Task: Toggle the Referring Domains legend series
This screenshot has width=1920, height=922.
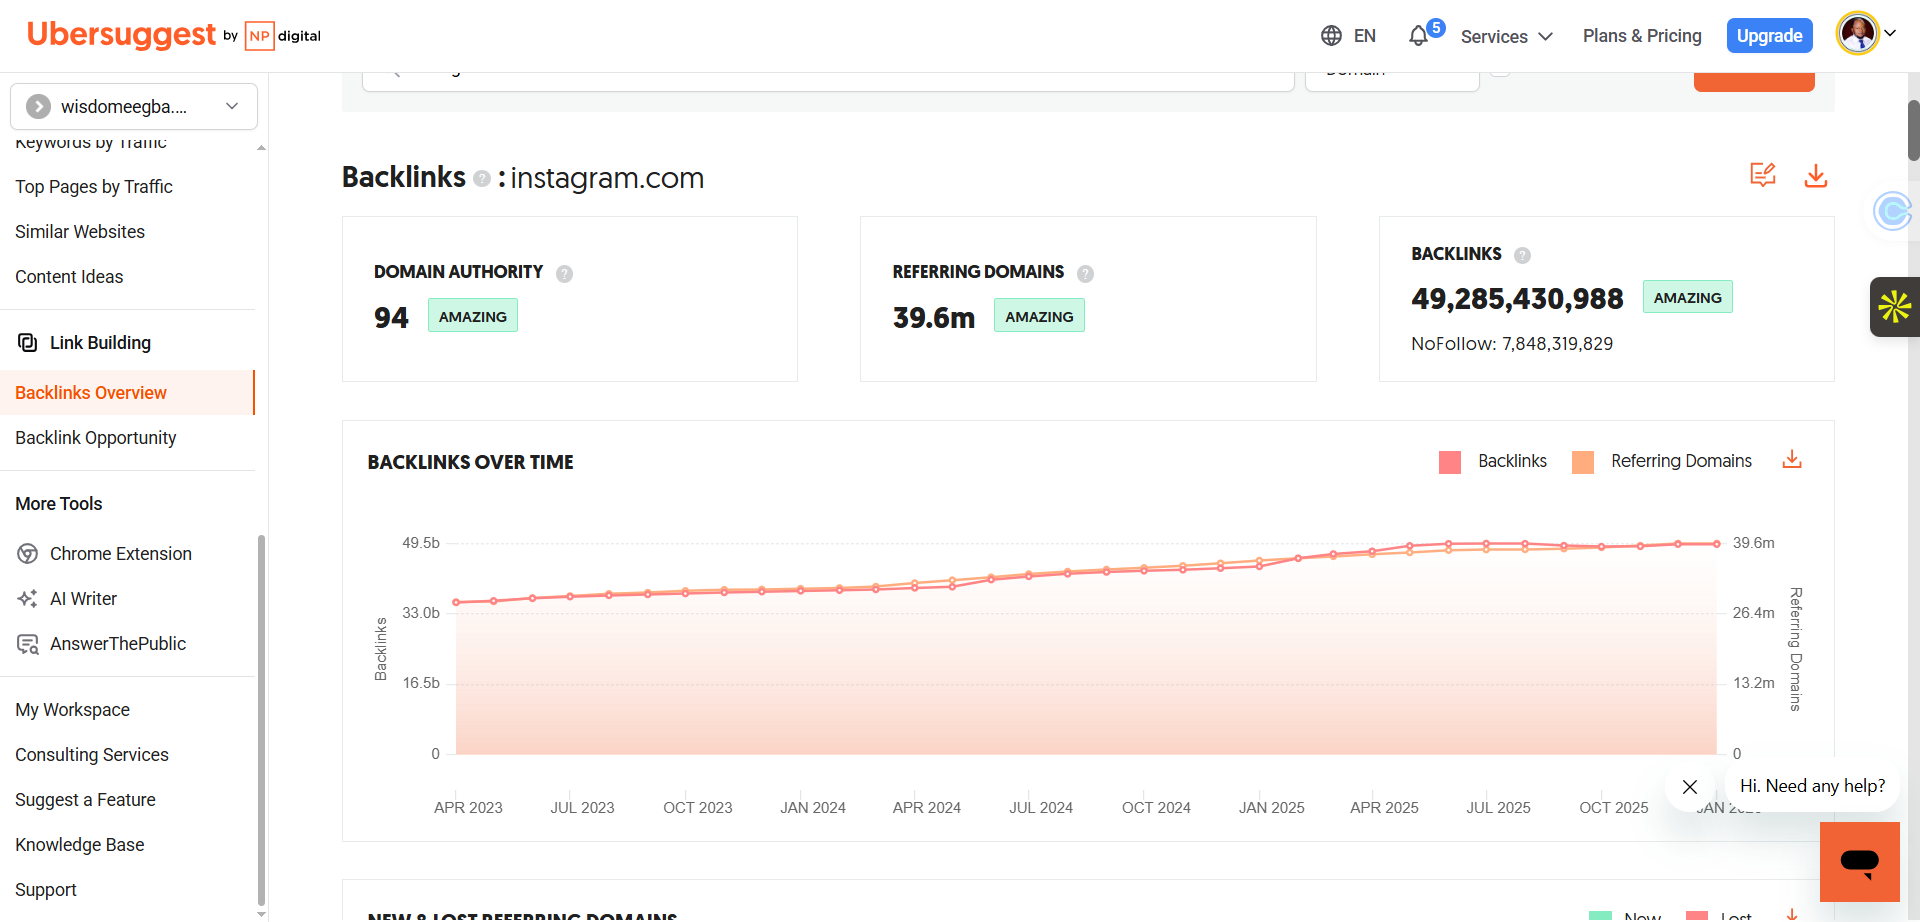Action: [1681, 461]
